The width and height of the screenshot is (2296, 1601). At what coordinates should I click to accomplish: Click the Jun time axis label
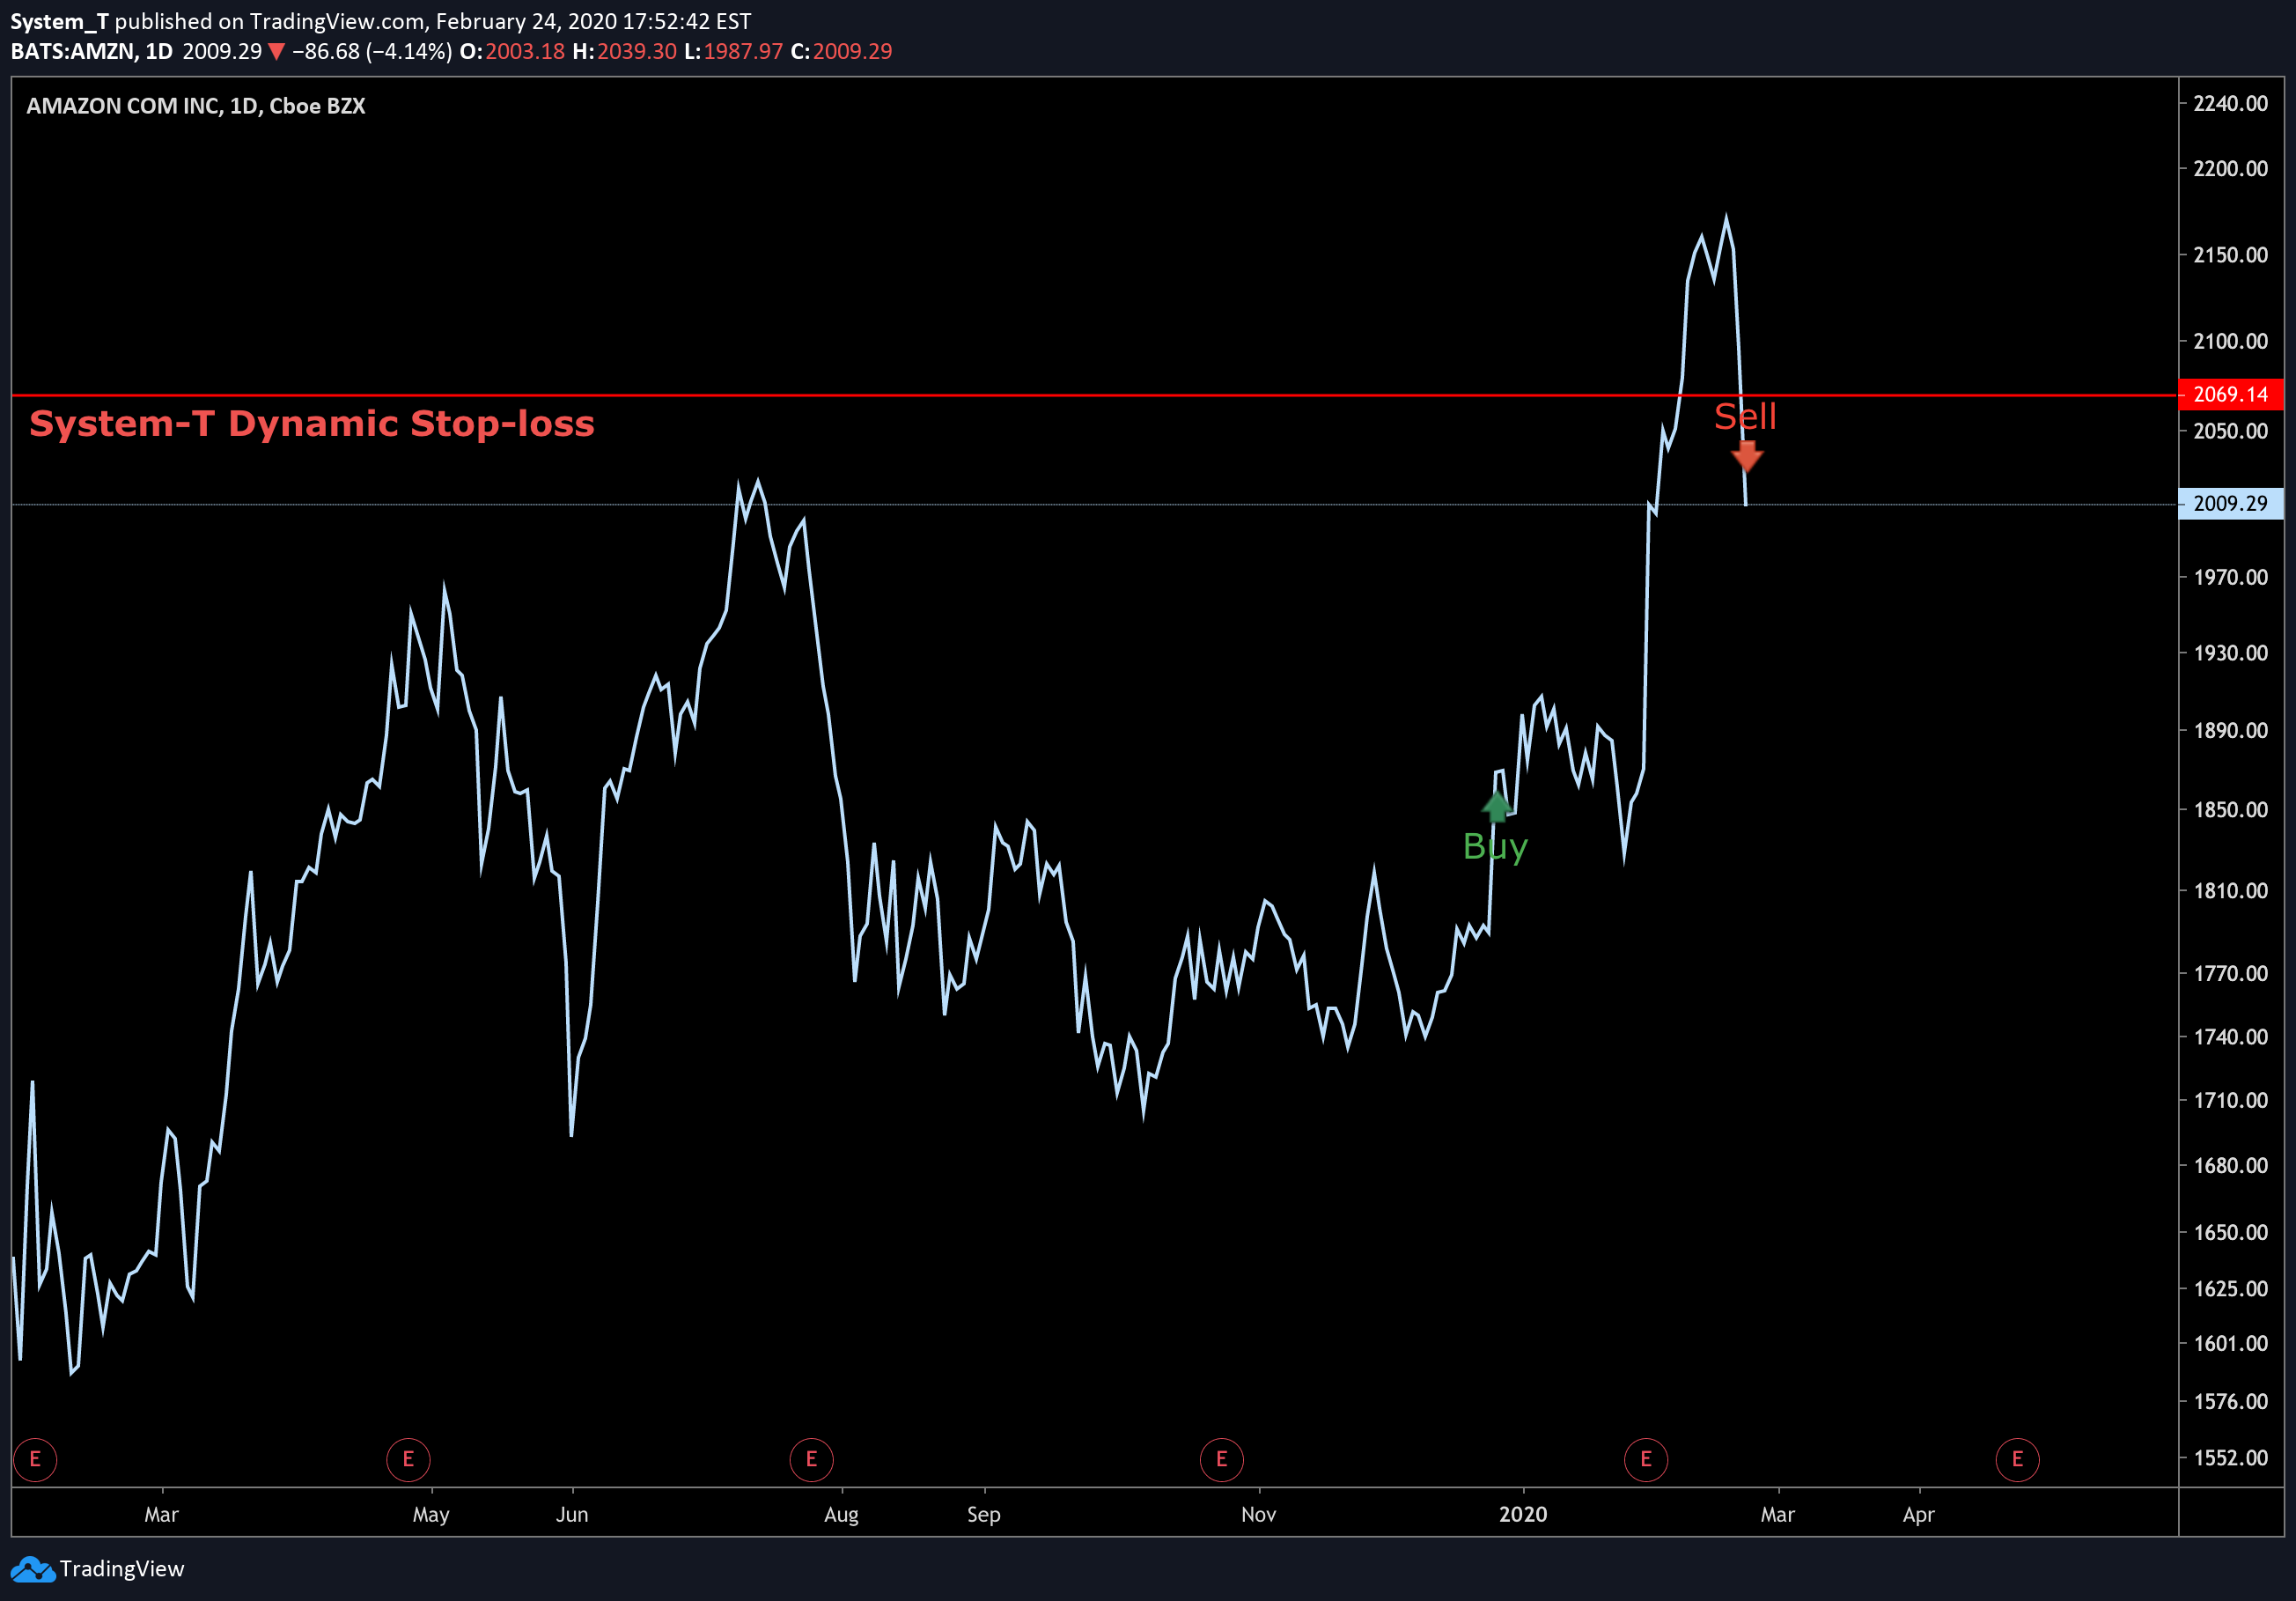pyautogui.click(x=572, y=1514)
